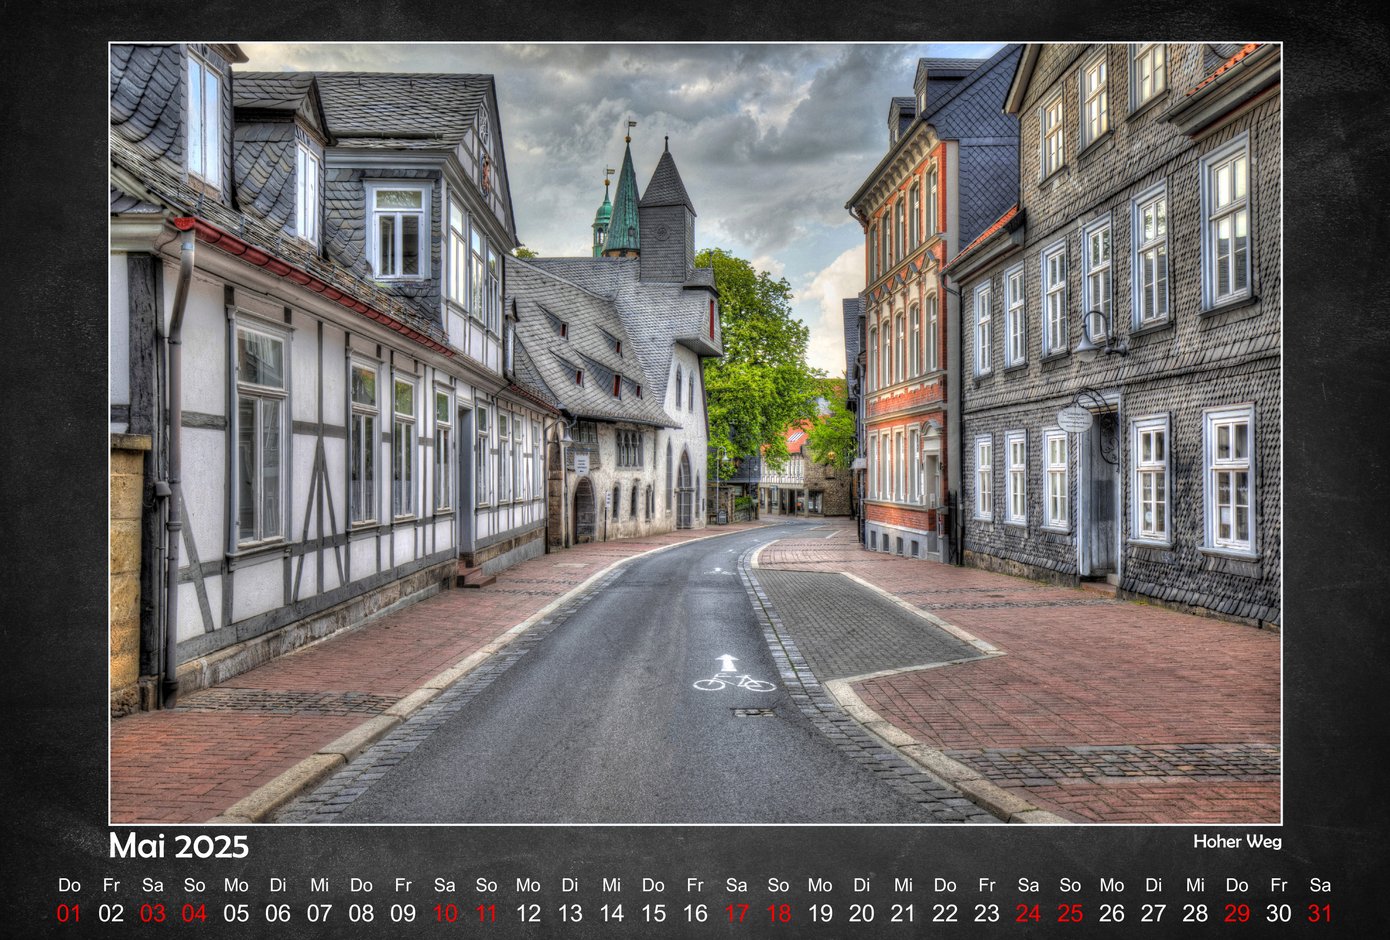
Task: Choose date 07 in the calendar
Action: click(x=319, y=913)
